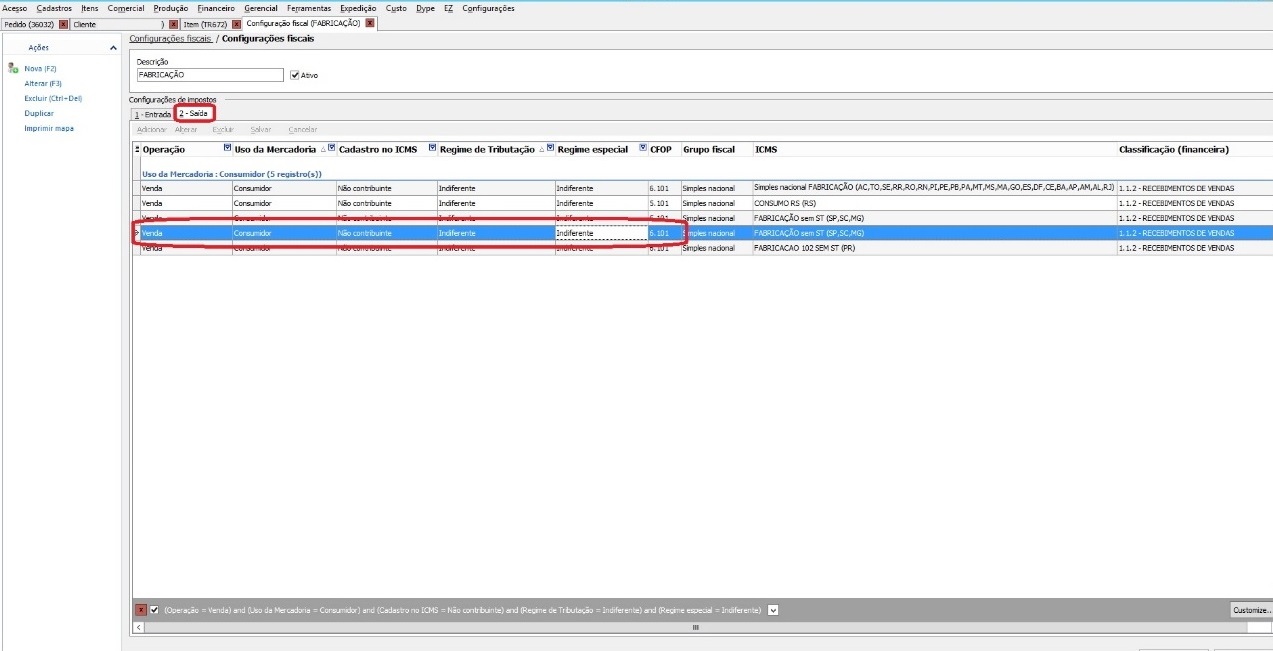Collapse the Ações panel chevron
1273x651 pixels.
(x=113, y=48)
